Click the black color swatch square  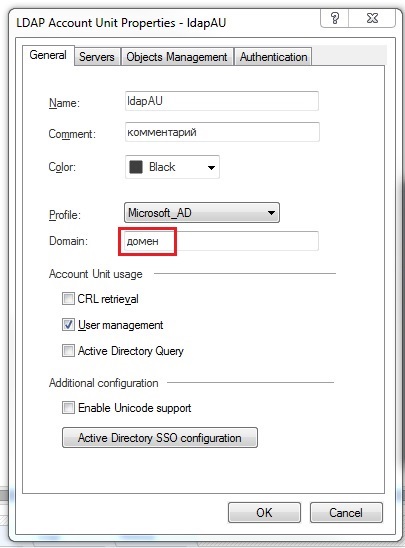pos(136,167)
